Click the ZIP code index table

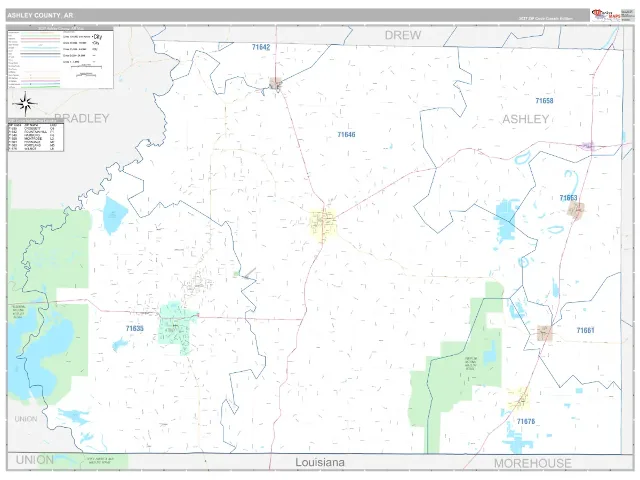coord(36,136)
